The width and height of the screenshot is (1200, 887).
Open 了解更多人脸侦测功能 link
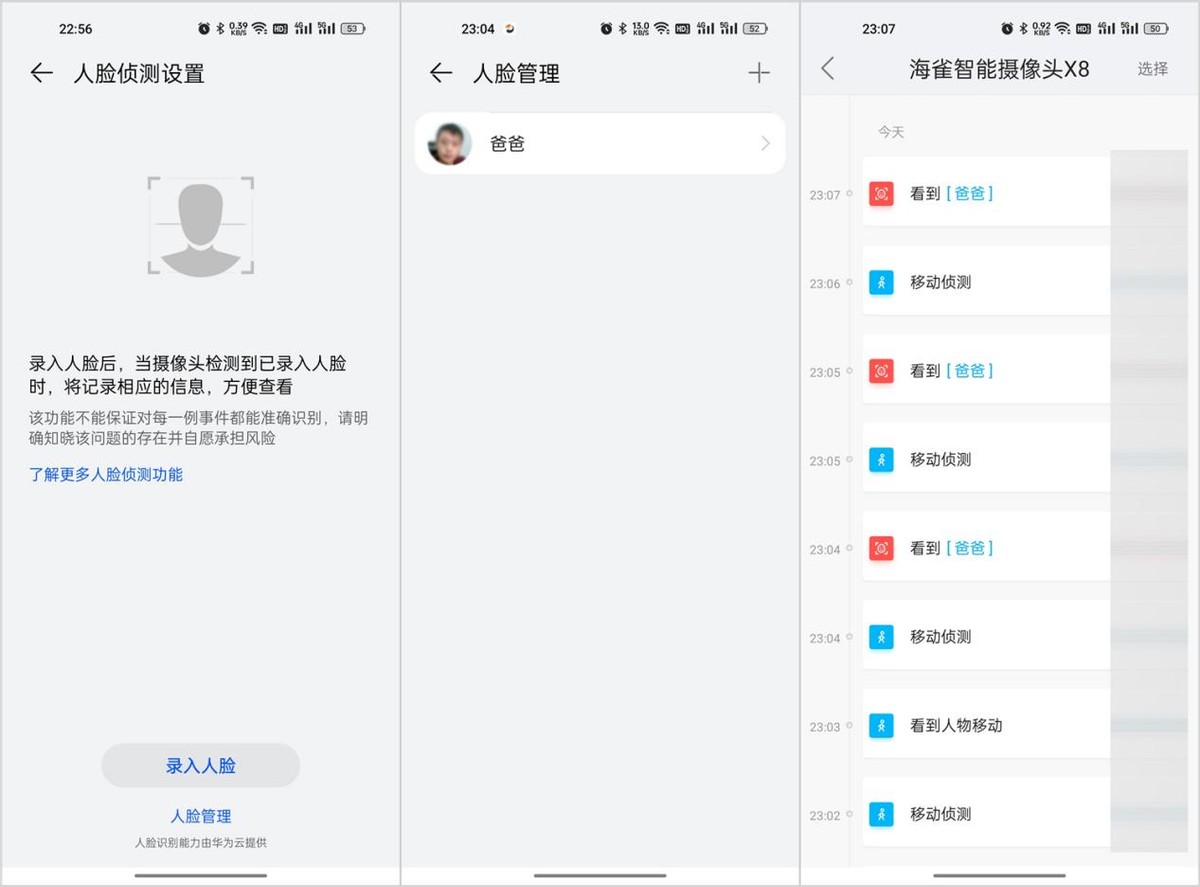(106, 474)
